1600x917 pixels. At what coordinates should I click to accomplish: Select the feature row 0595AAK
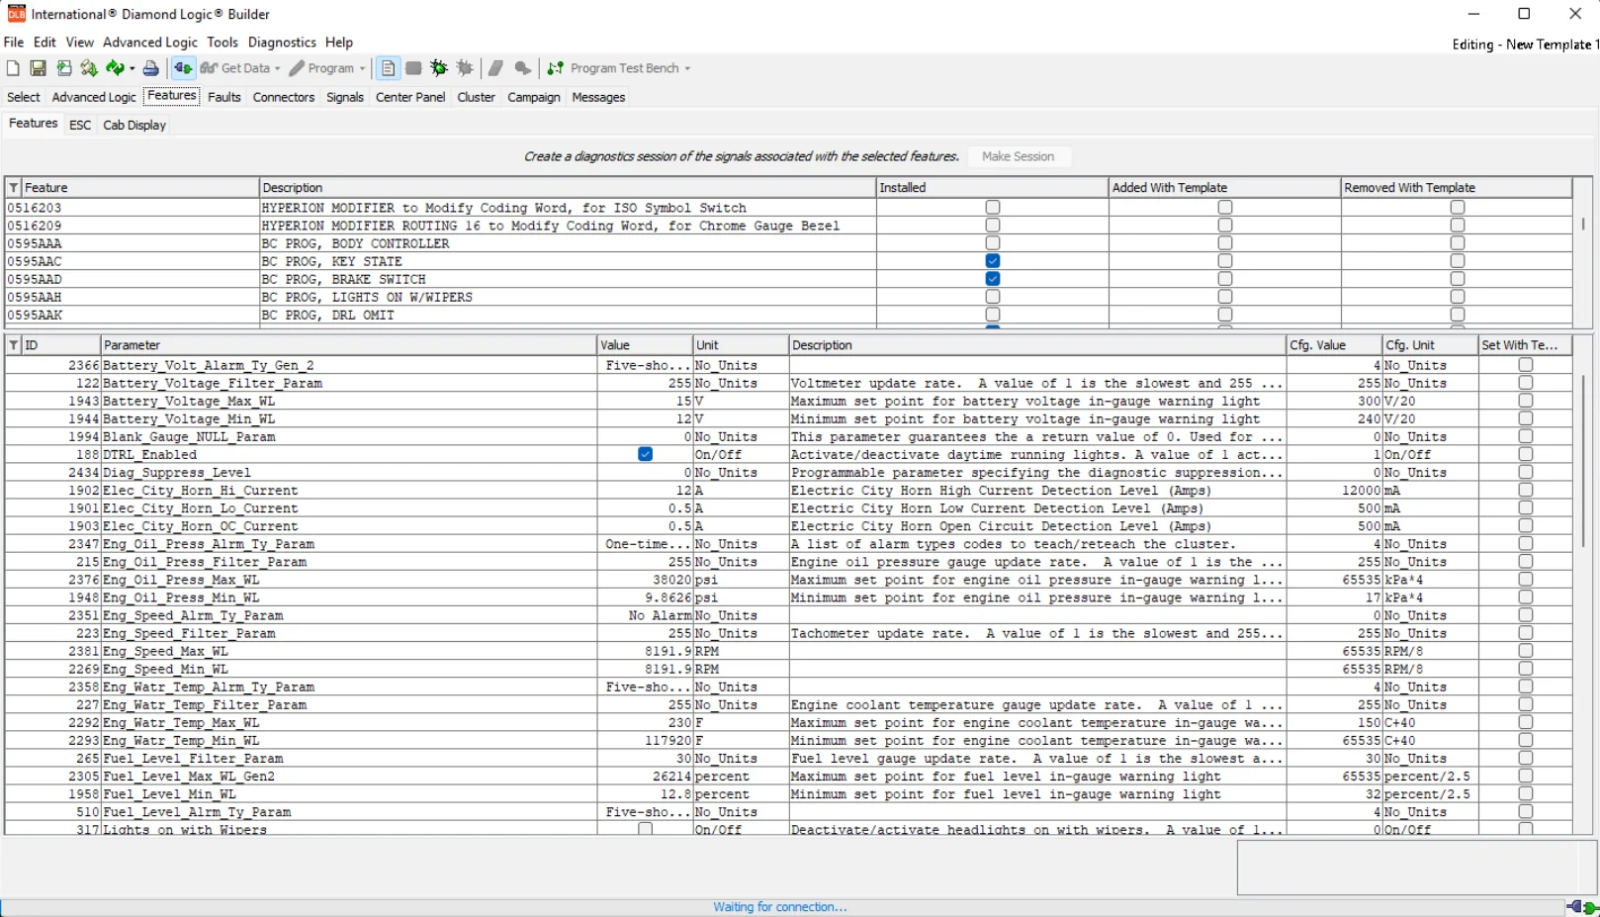pyautogui.click(x=788, y=315)
